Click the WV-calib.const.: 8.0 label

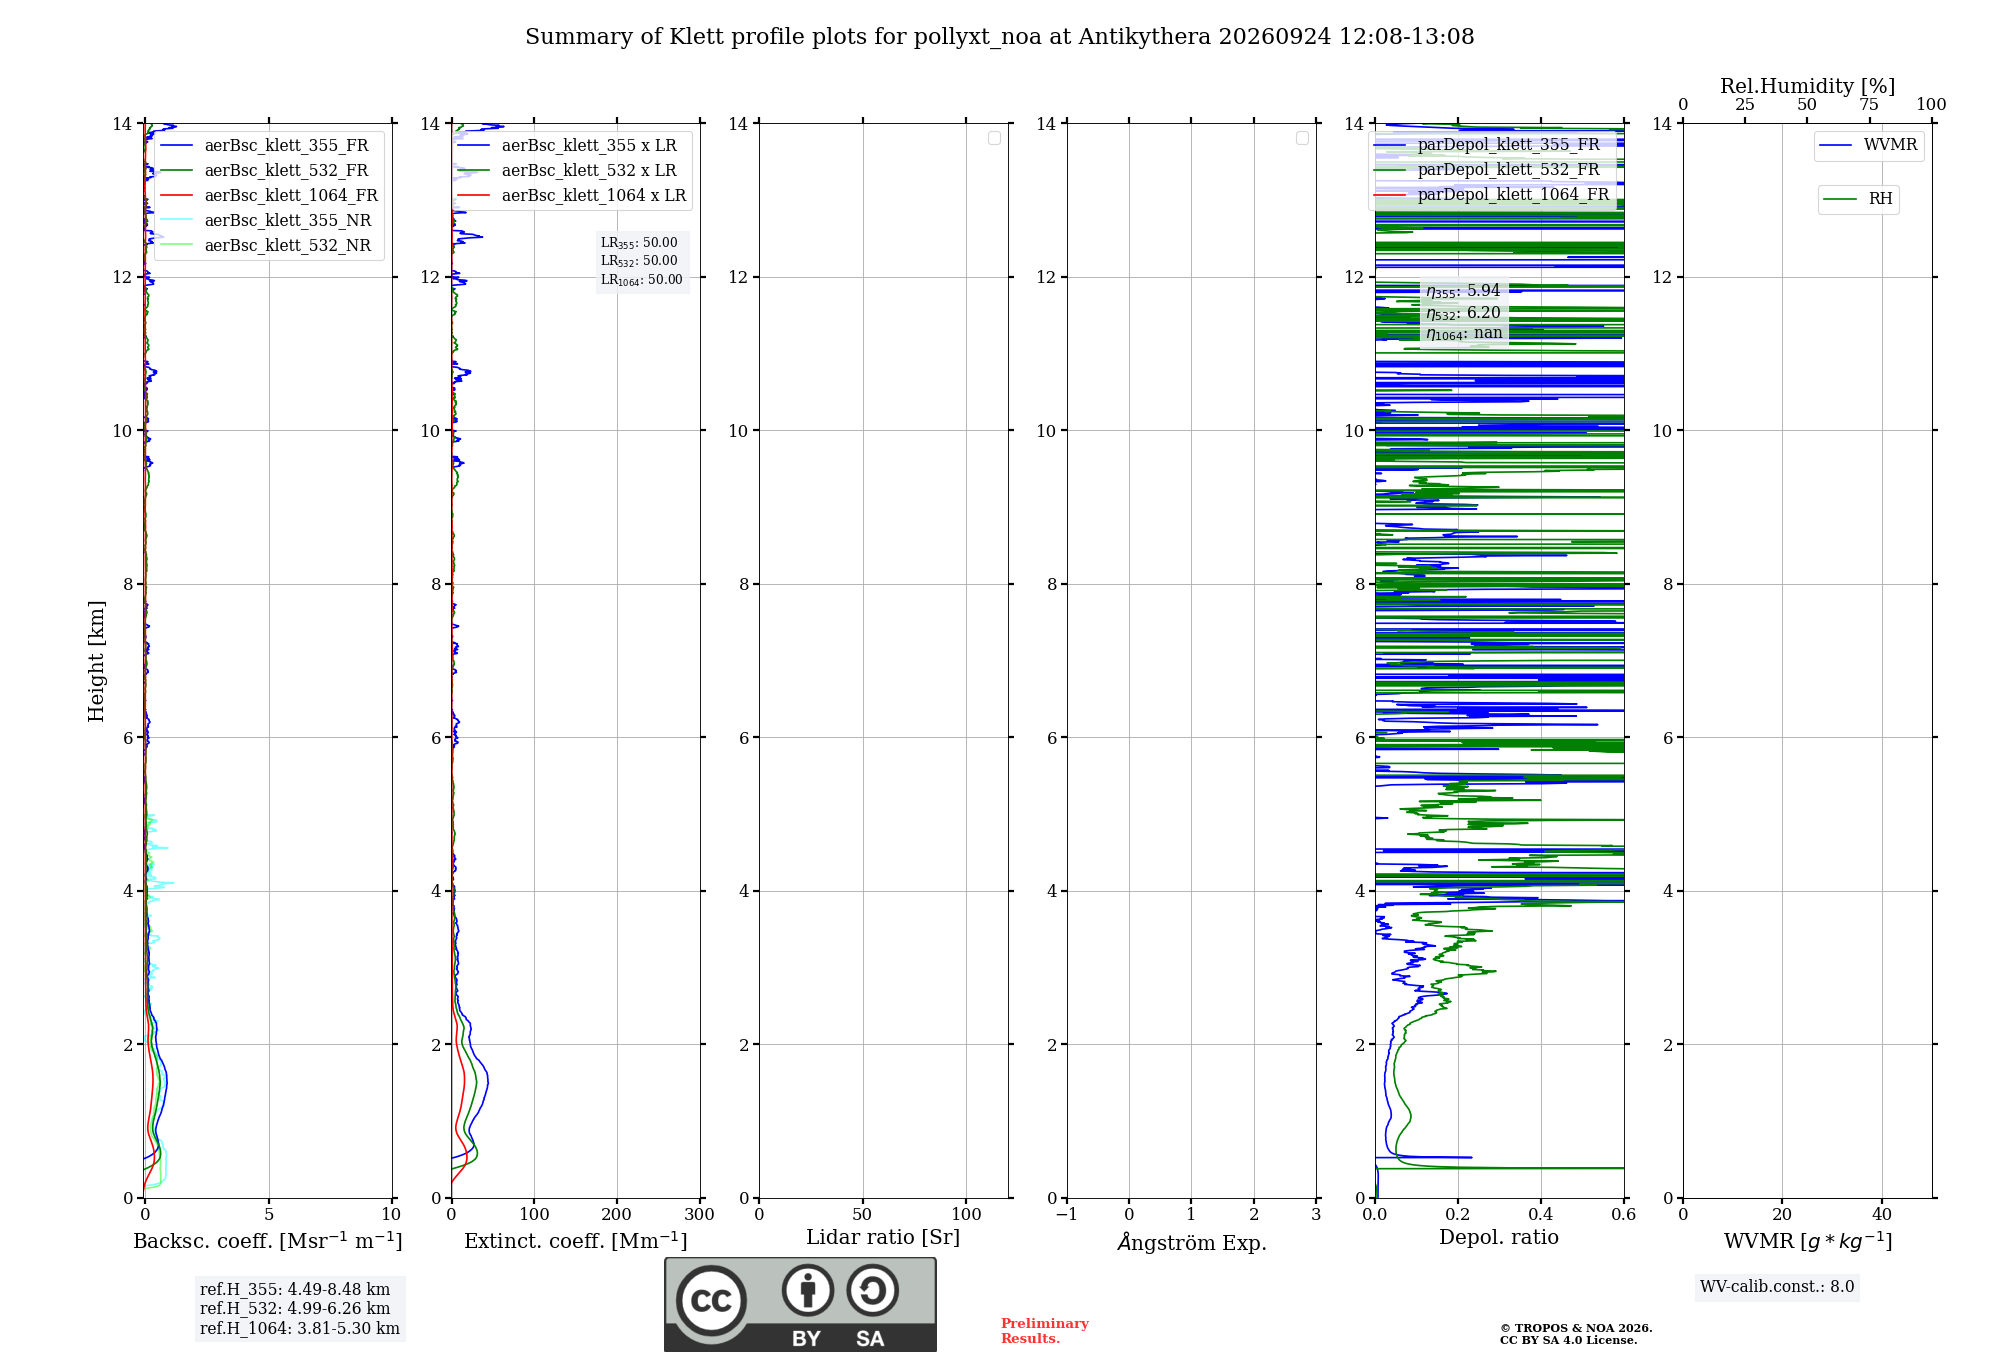pos(1777,1287)
